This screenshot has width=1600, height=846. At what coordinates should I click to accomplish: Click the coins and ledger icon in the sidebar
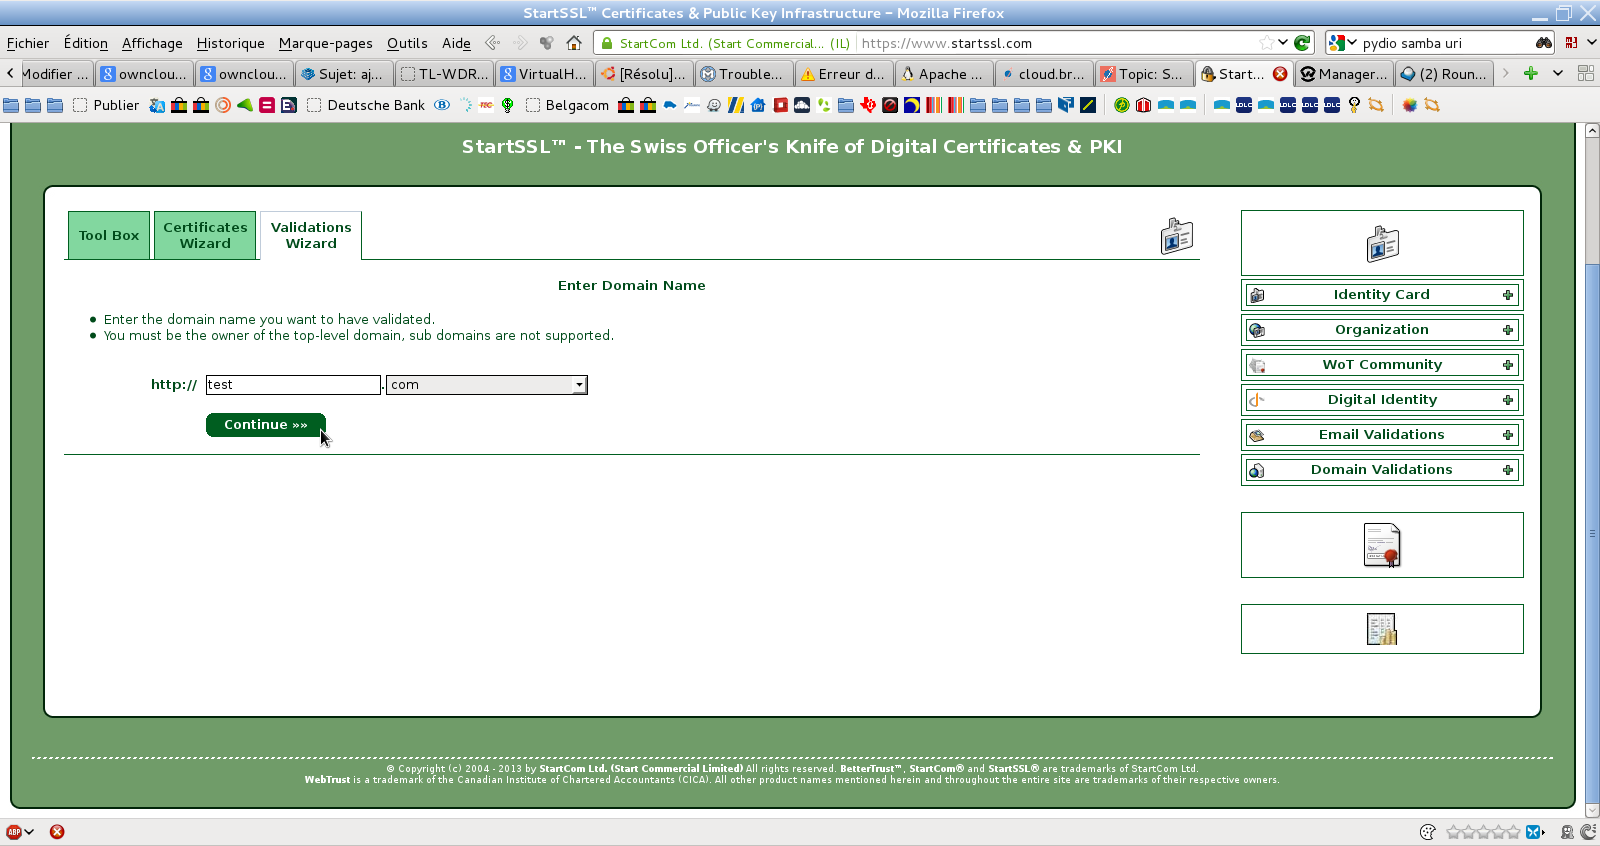[x=1382, y=629]
